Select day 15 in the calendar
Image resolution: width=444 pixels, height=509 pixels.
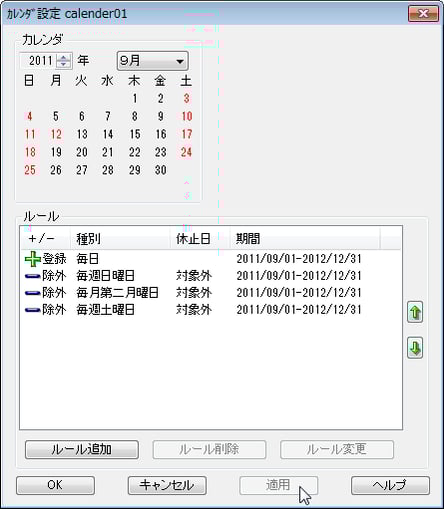135,135
